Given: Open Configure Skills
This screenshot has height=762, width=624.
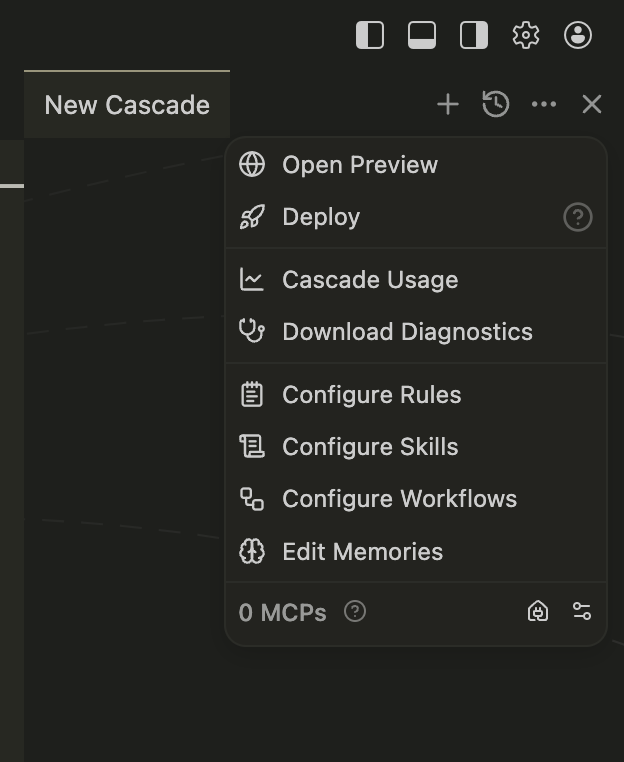Looking at the screenshot, I should click(x=369, y=447).
